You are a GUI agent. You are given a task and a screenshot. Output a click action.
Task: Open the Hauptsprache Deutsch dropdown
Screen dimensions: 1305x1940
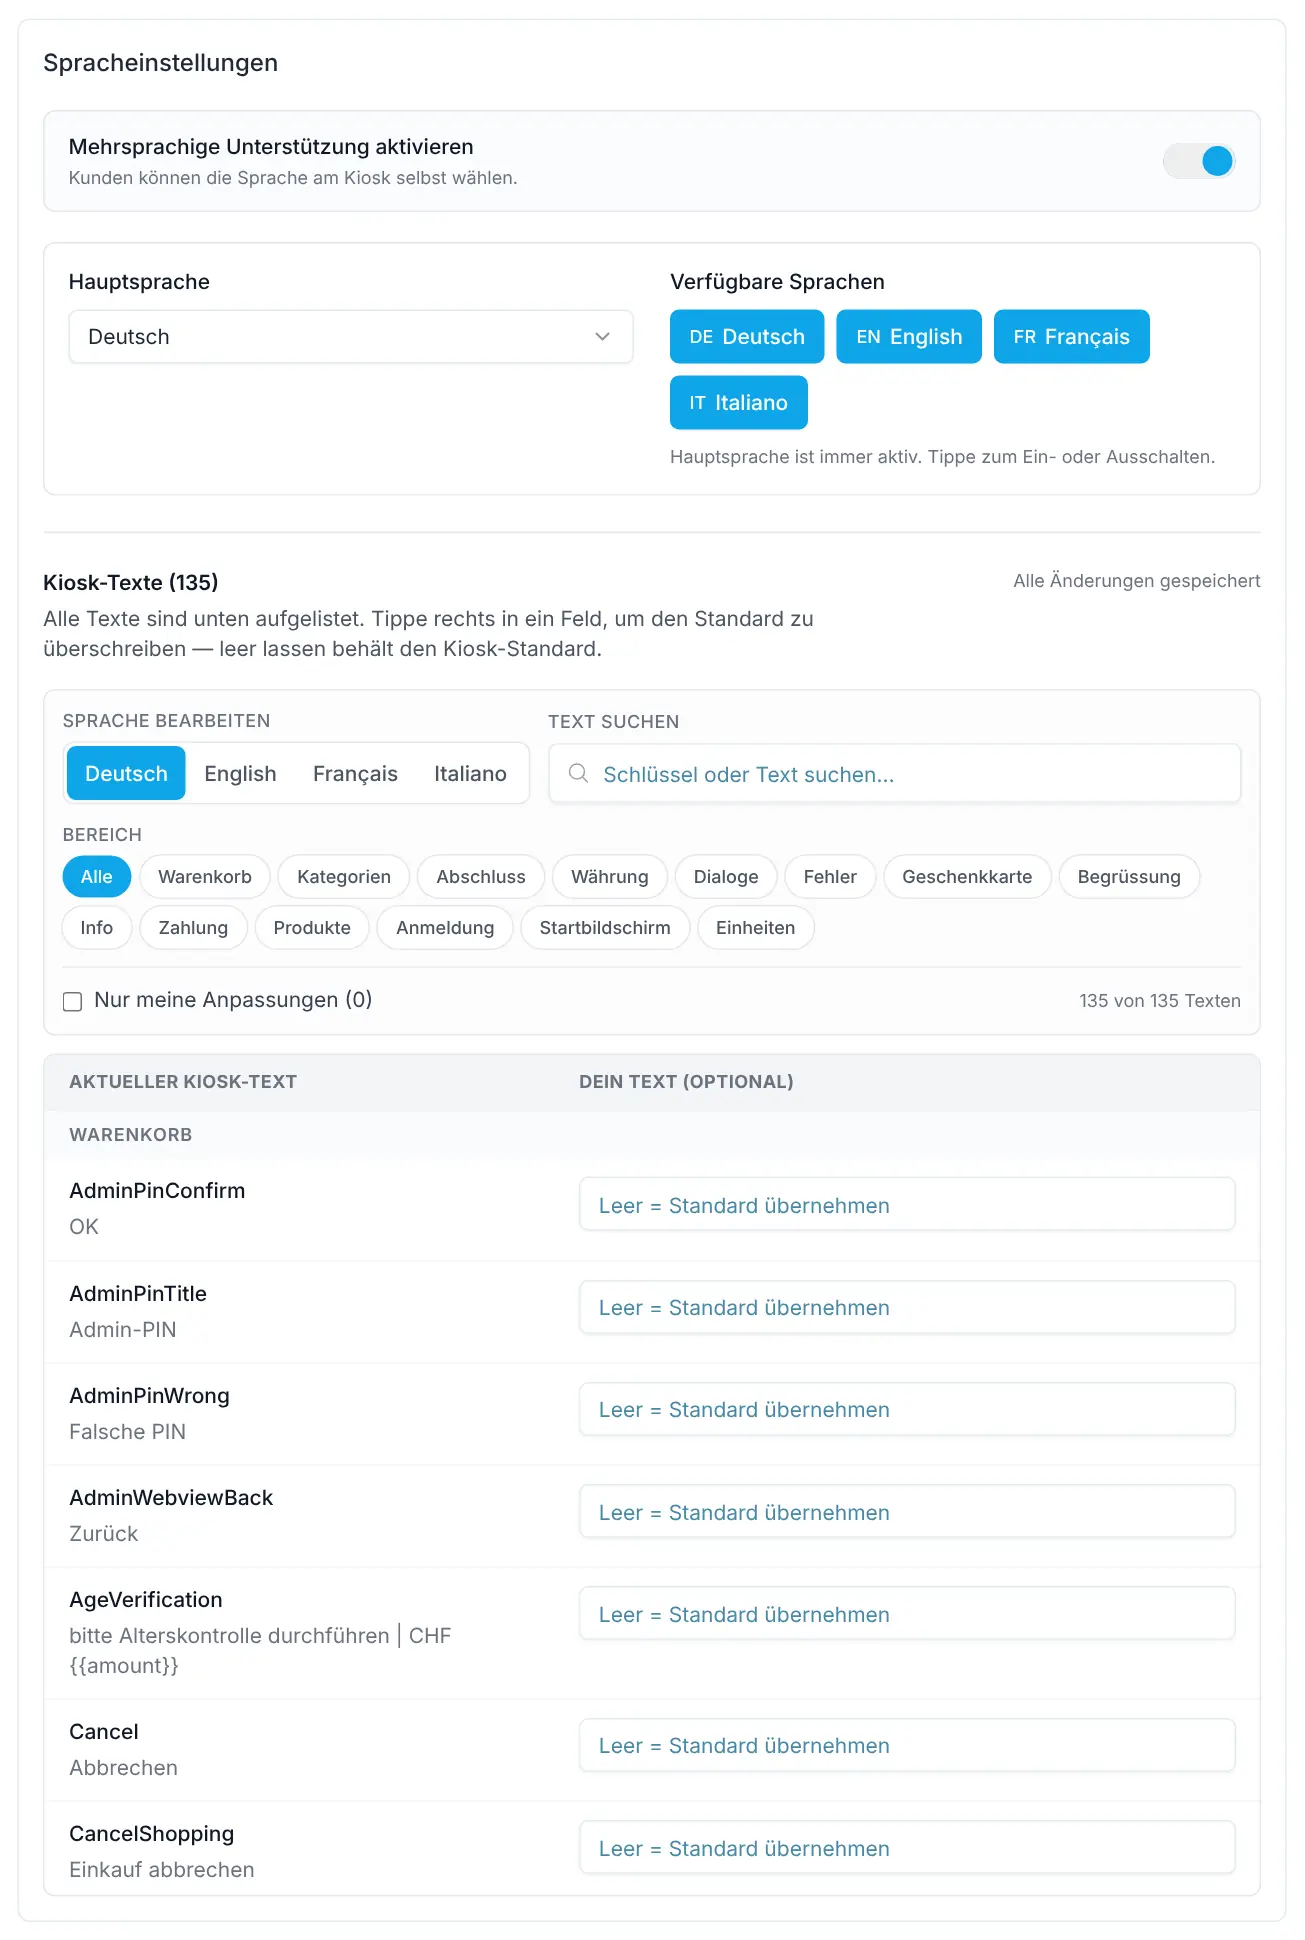click(351, 337)
